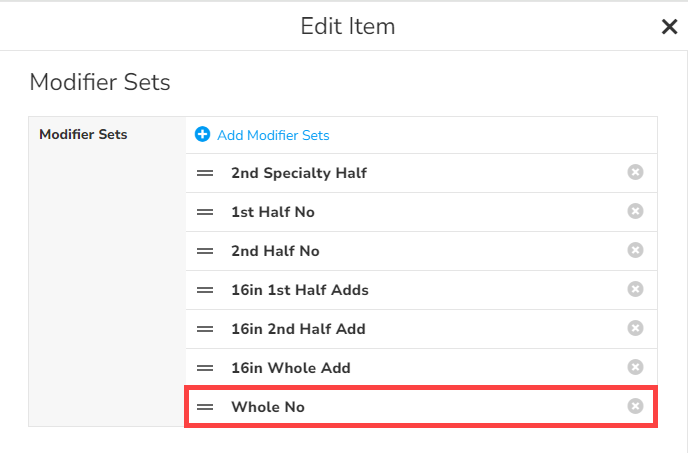
Task: Grab drag handle of 16in 1st Half Adds
Action: 205,290
